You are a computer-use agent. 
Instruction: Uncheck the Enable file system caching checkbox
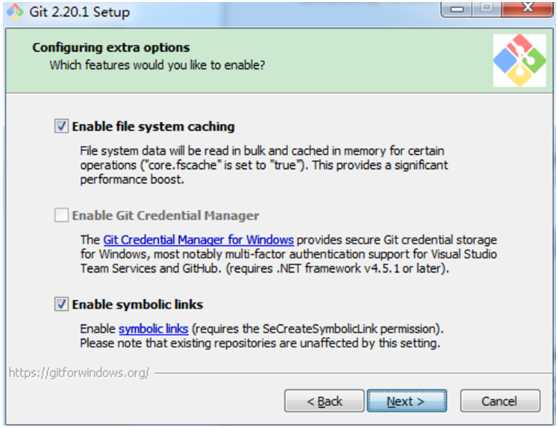coord(61,126)
